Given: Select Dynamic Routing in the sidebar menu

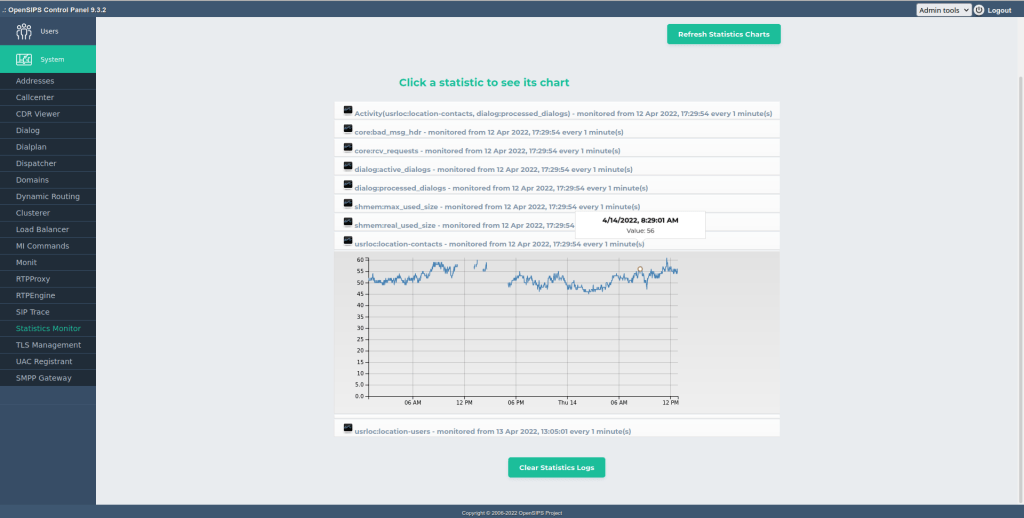Looking at the screenshot, I should click(48, 197).
